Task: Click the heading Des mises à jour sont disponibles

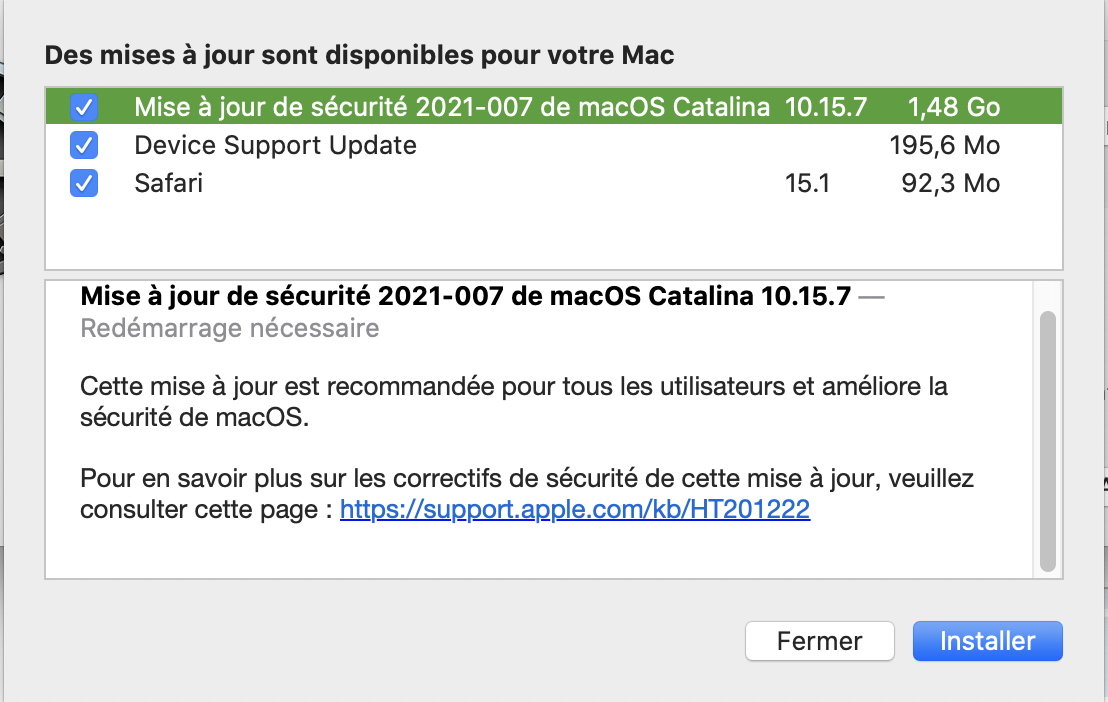Action: [x=359, y=55]
